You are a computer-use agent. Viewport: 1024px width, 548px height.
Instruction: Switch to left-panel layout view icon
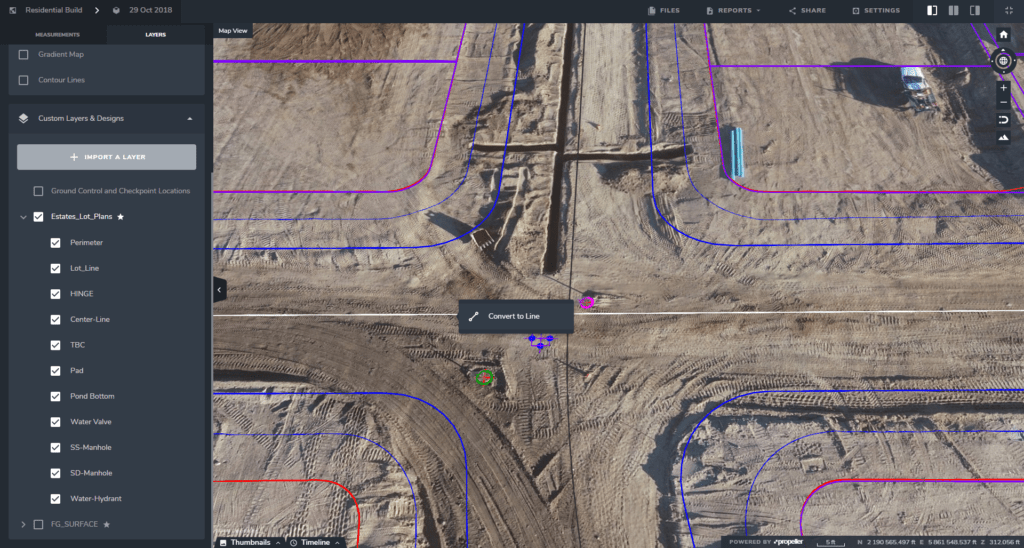click(x=932, y=10)
